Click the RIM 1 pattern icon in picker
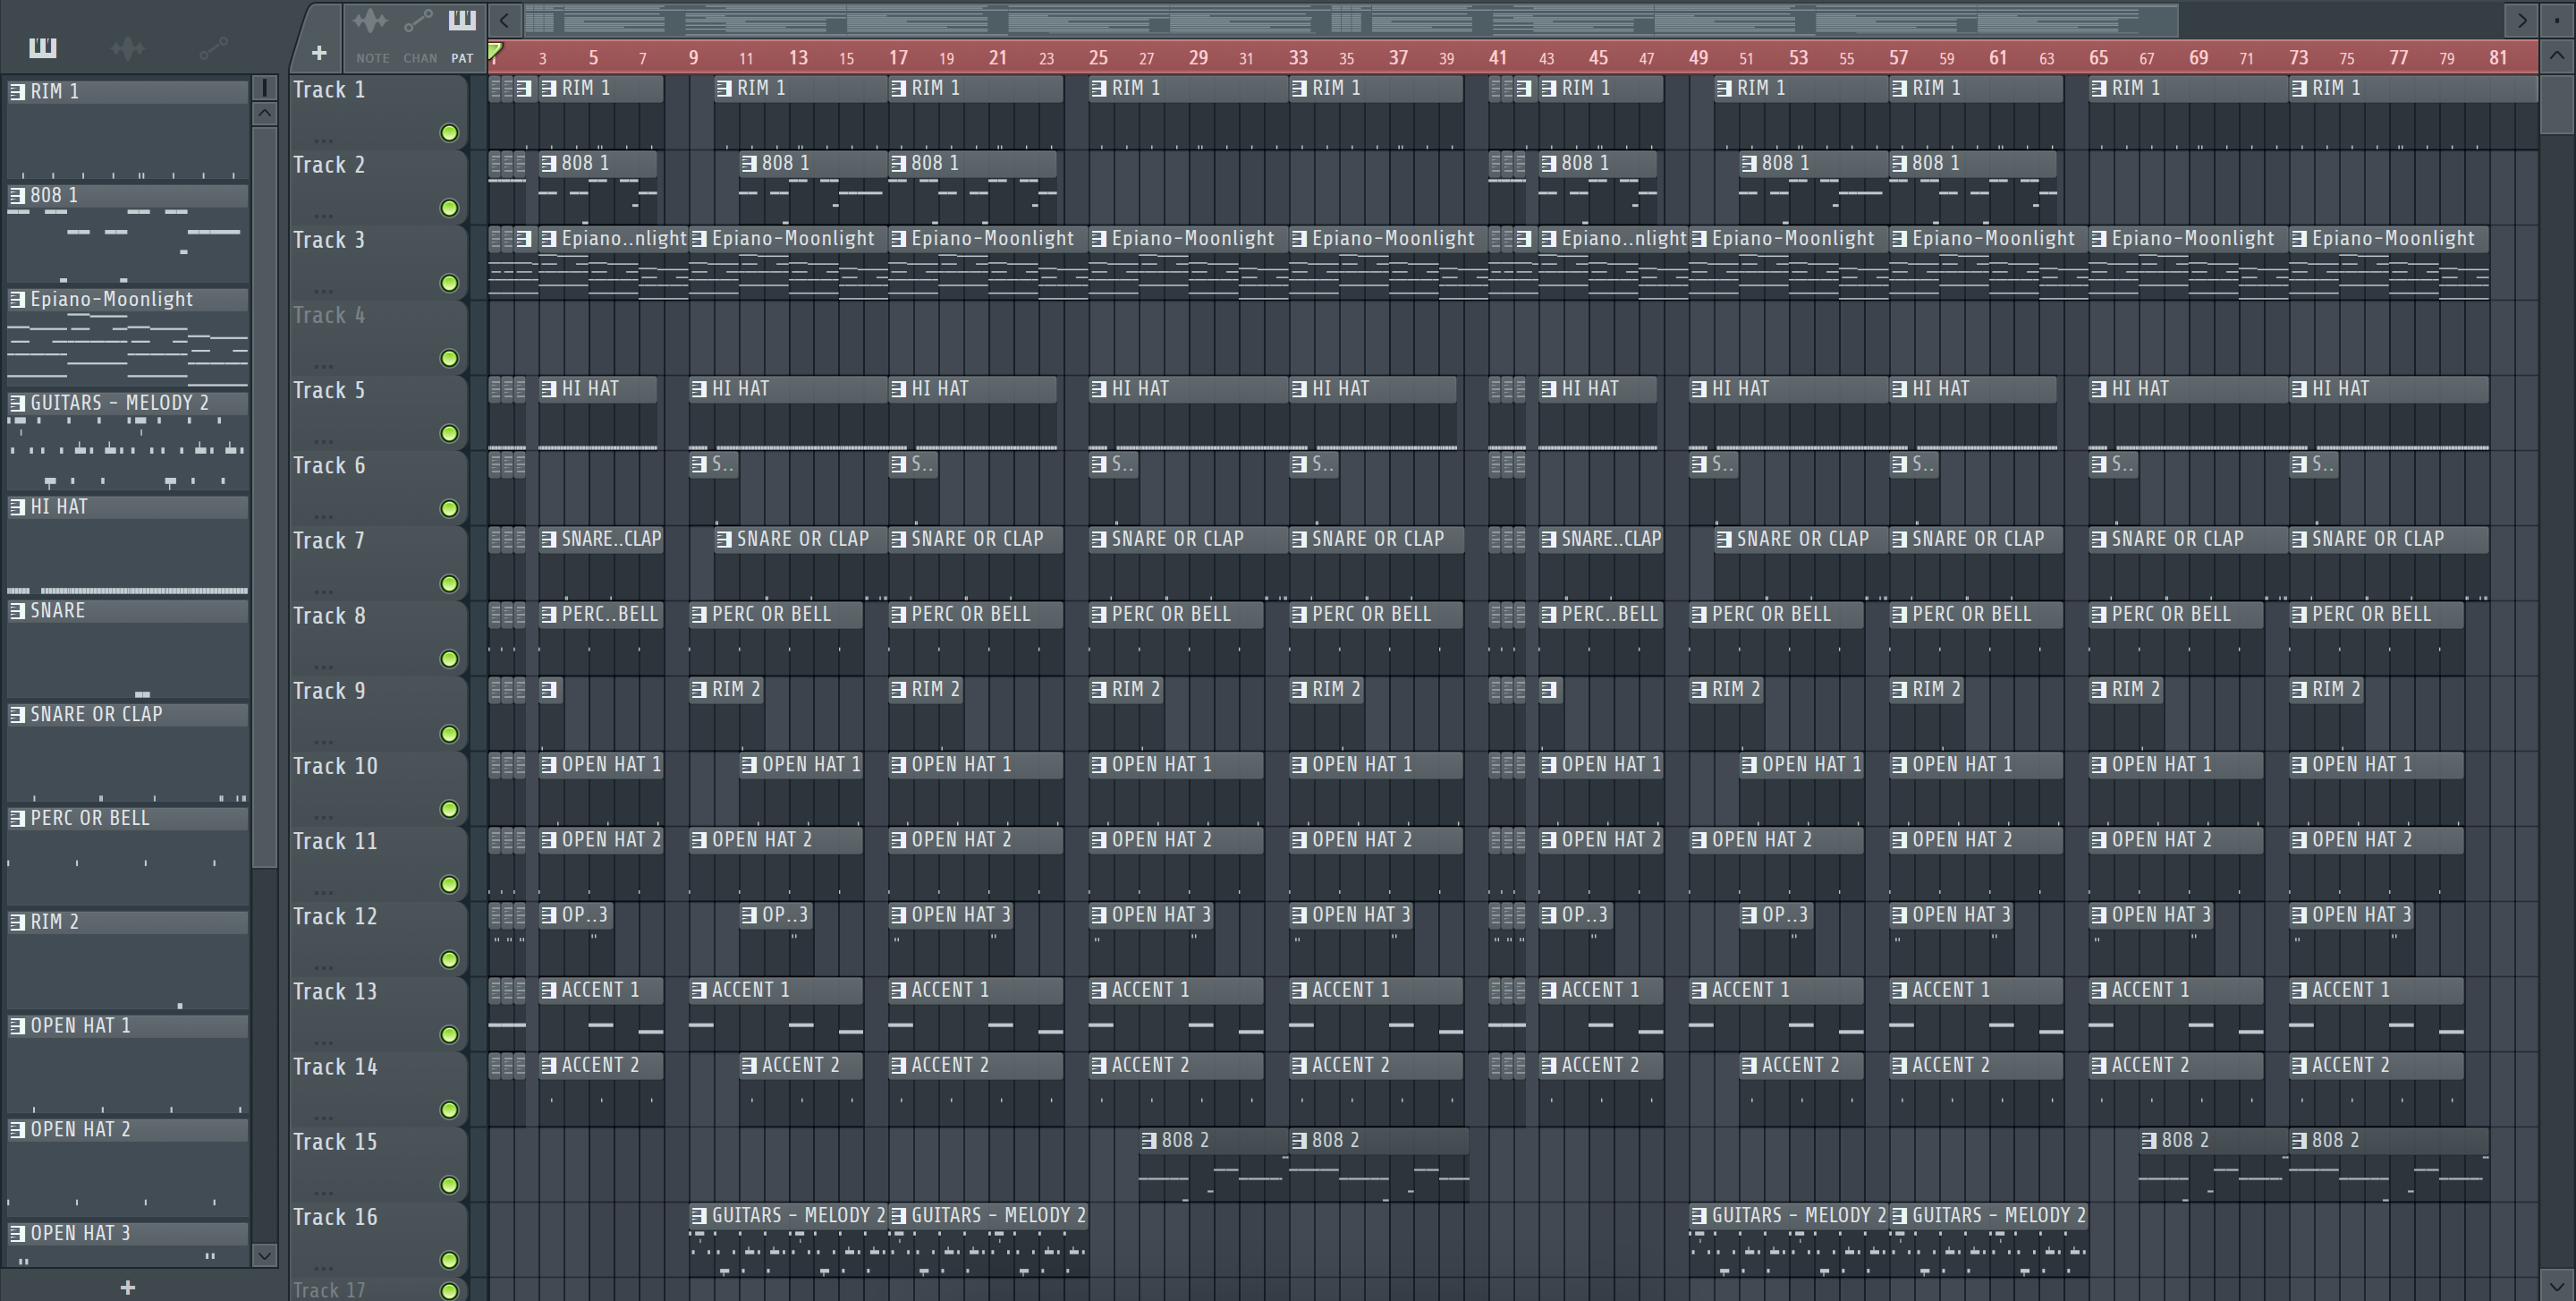 [x=17, y=92]
